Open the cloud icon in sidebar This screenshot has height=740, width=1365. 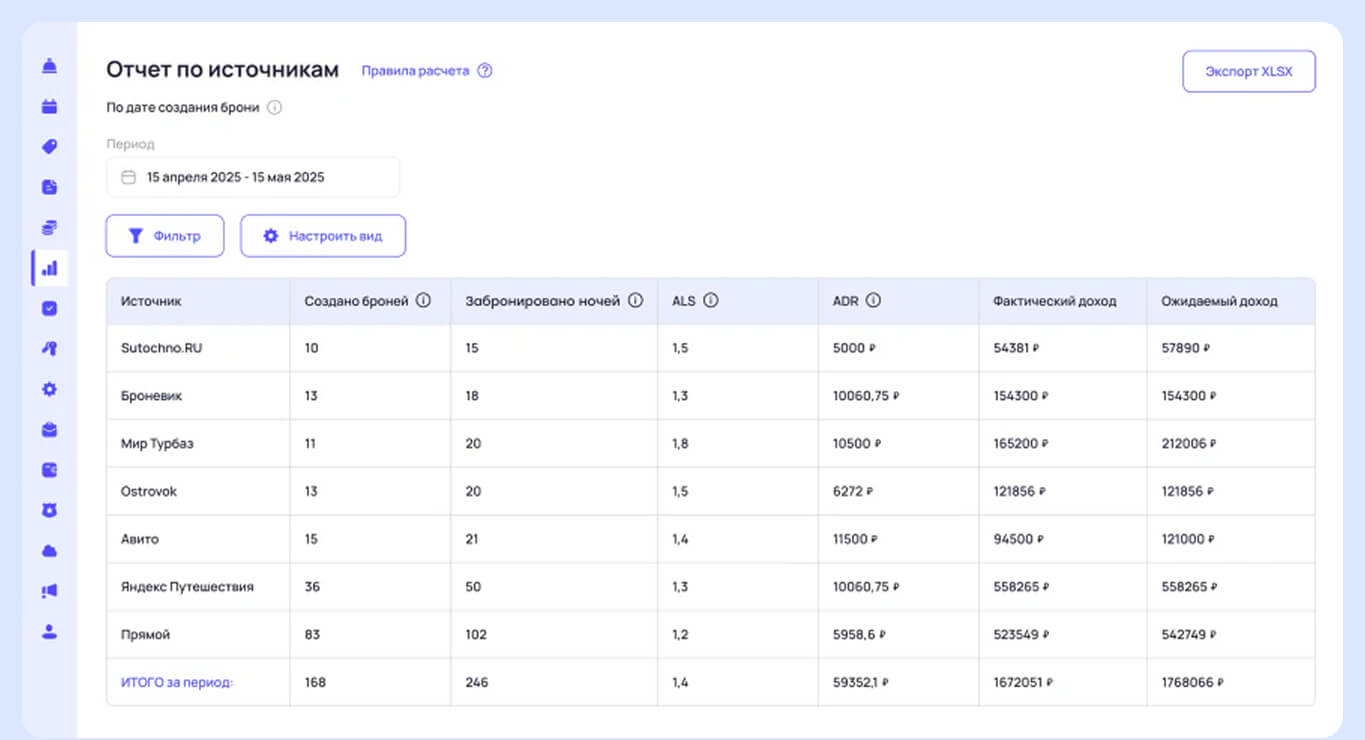(49, 551)
